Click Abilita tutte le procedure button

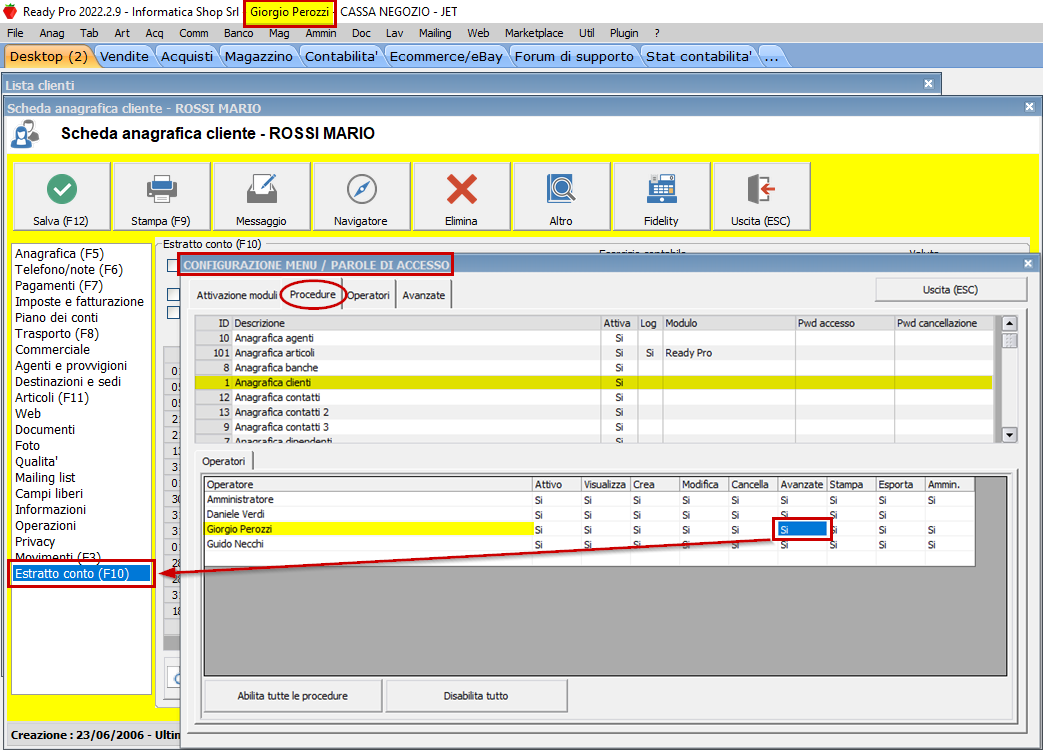(293, 696)
